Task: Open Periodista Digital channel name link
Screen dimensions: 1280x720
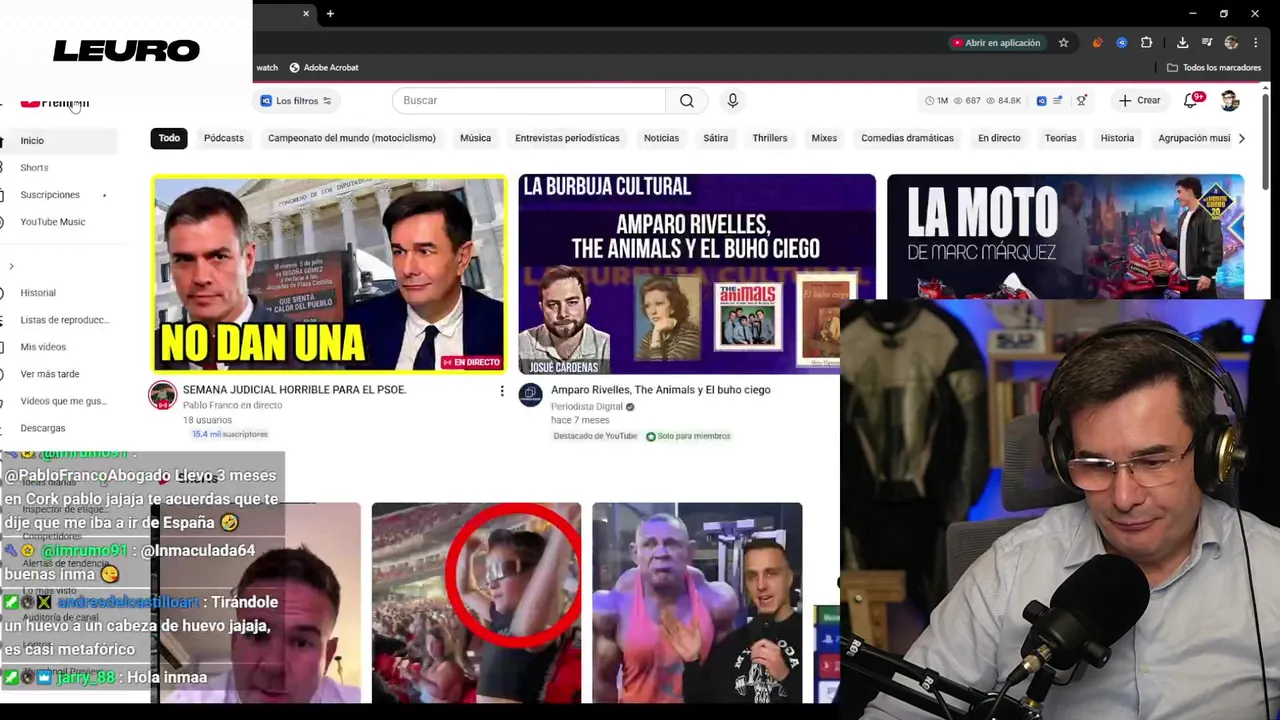Action: [586, 407]
